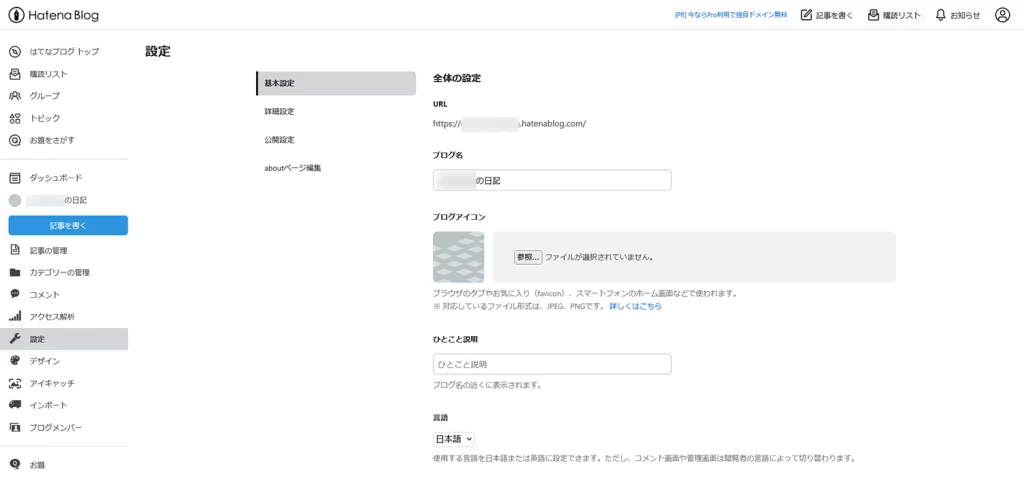Click the お知らせ bell icon
The width and height of the screenshot is (1024, 478).
(940, 15)
